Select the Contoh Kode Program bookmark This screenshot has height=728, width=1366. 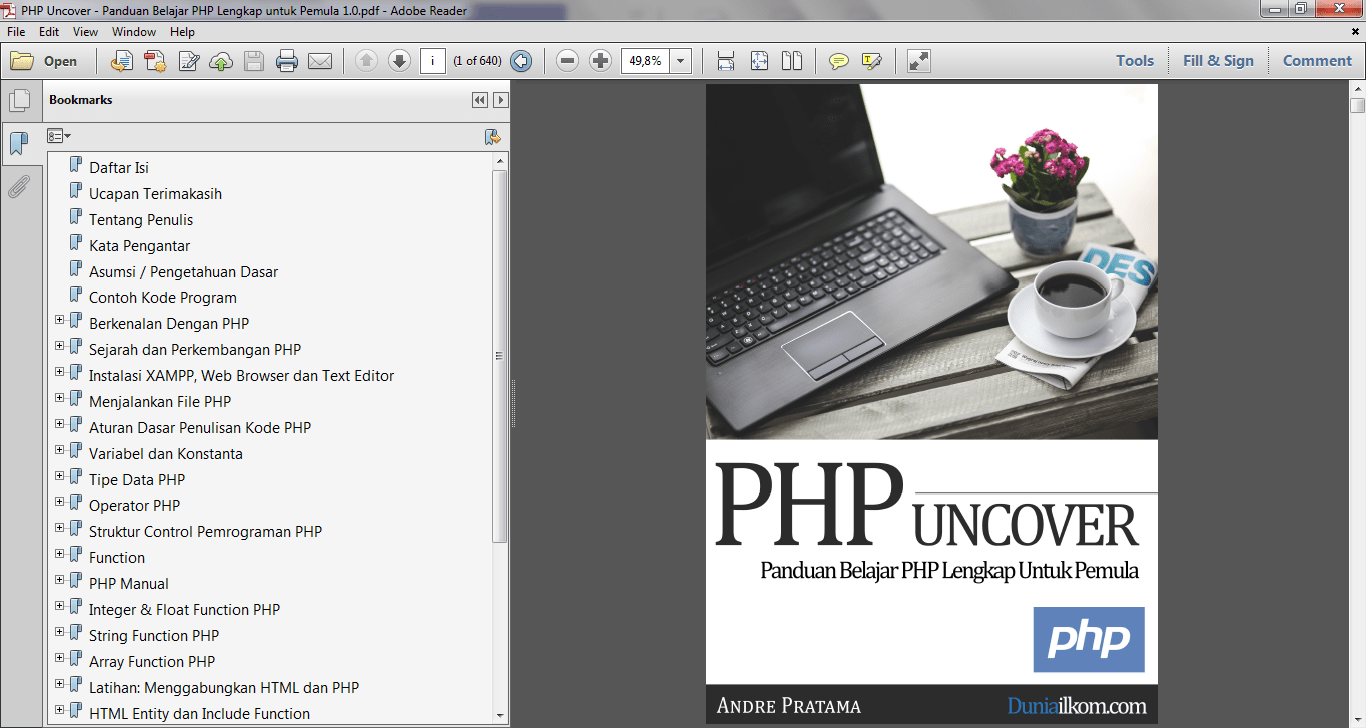[163, 298]
